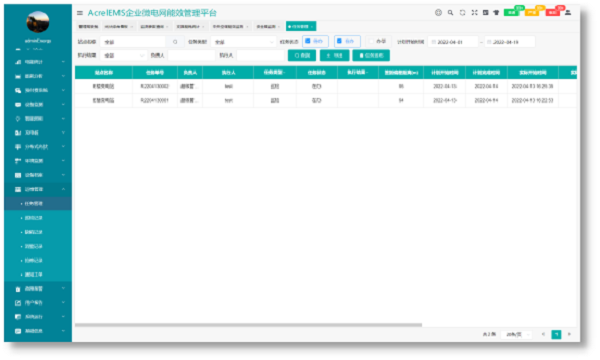Open the 故障报警 sidebar menu

[38, 289]
